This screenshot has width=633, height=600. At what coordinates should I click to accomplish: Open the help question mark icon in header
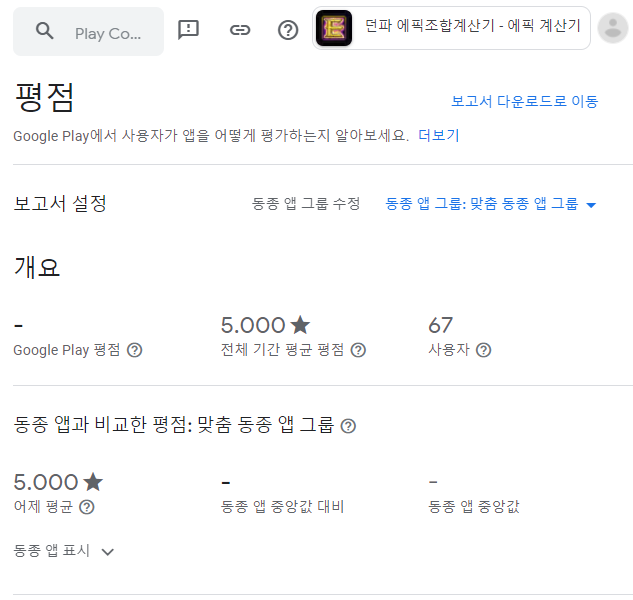pyautogui.click(x=288, y=30)
